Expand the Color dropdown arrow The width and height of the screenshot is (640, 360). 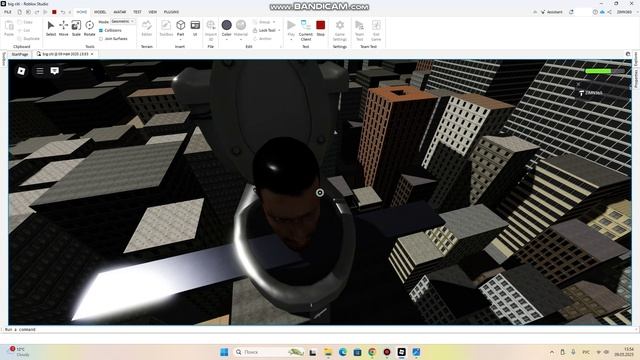tap(227, 39)
